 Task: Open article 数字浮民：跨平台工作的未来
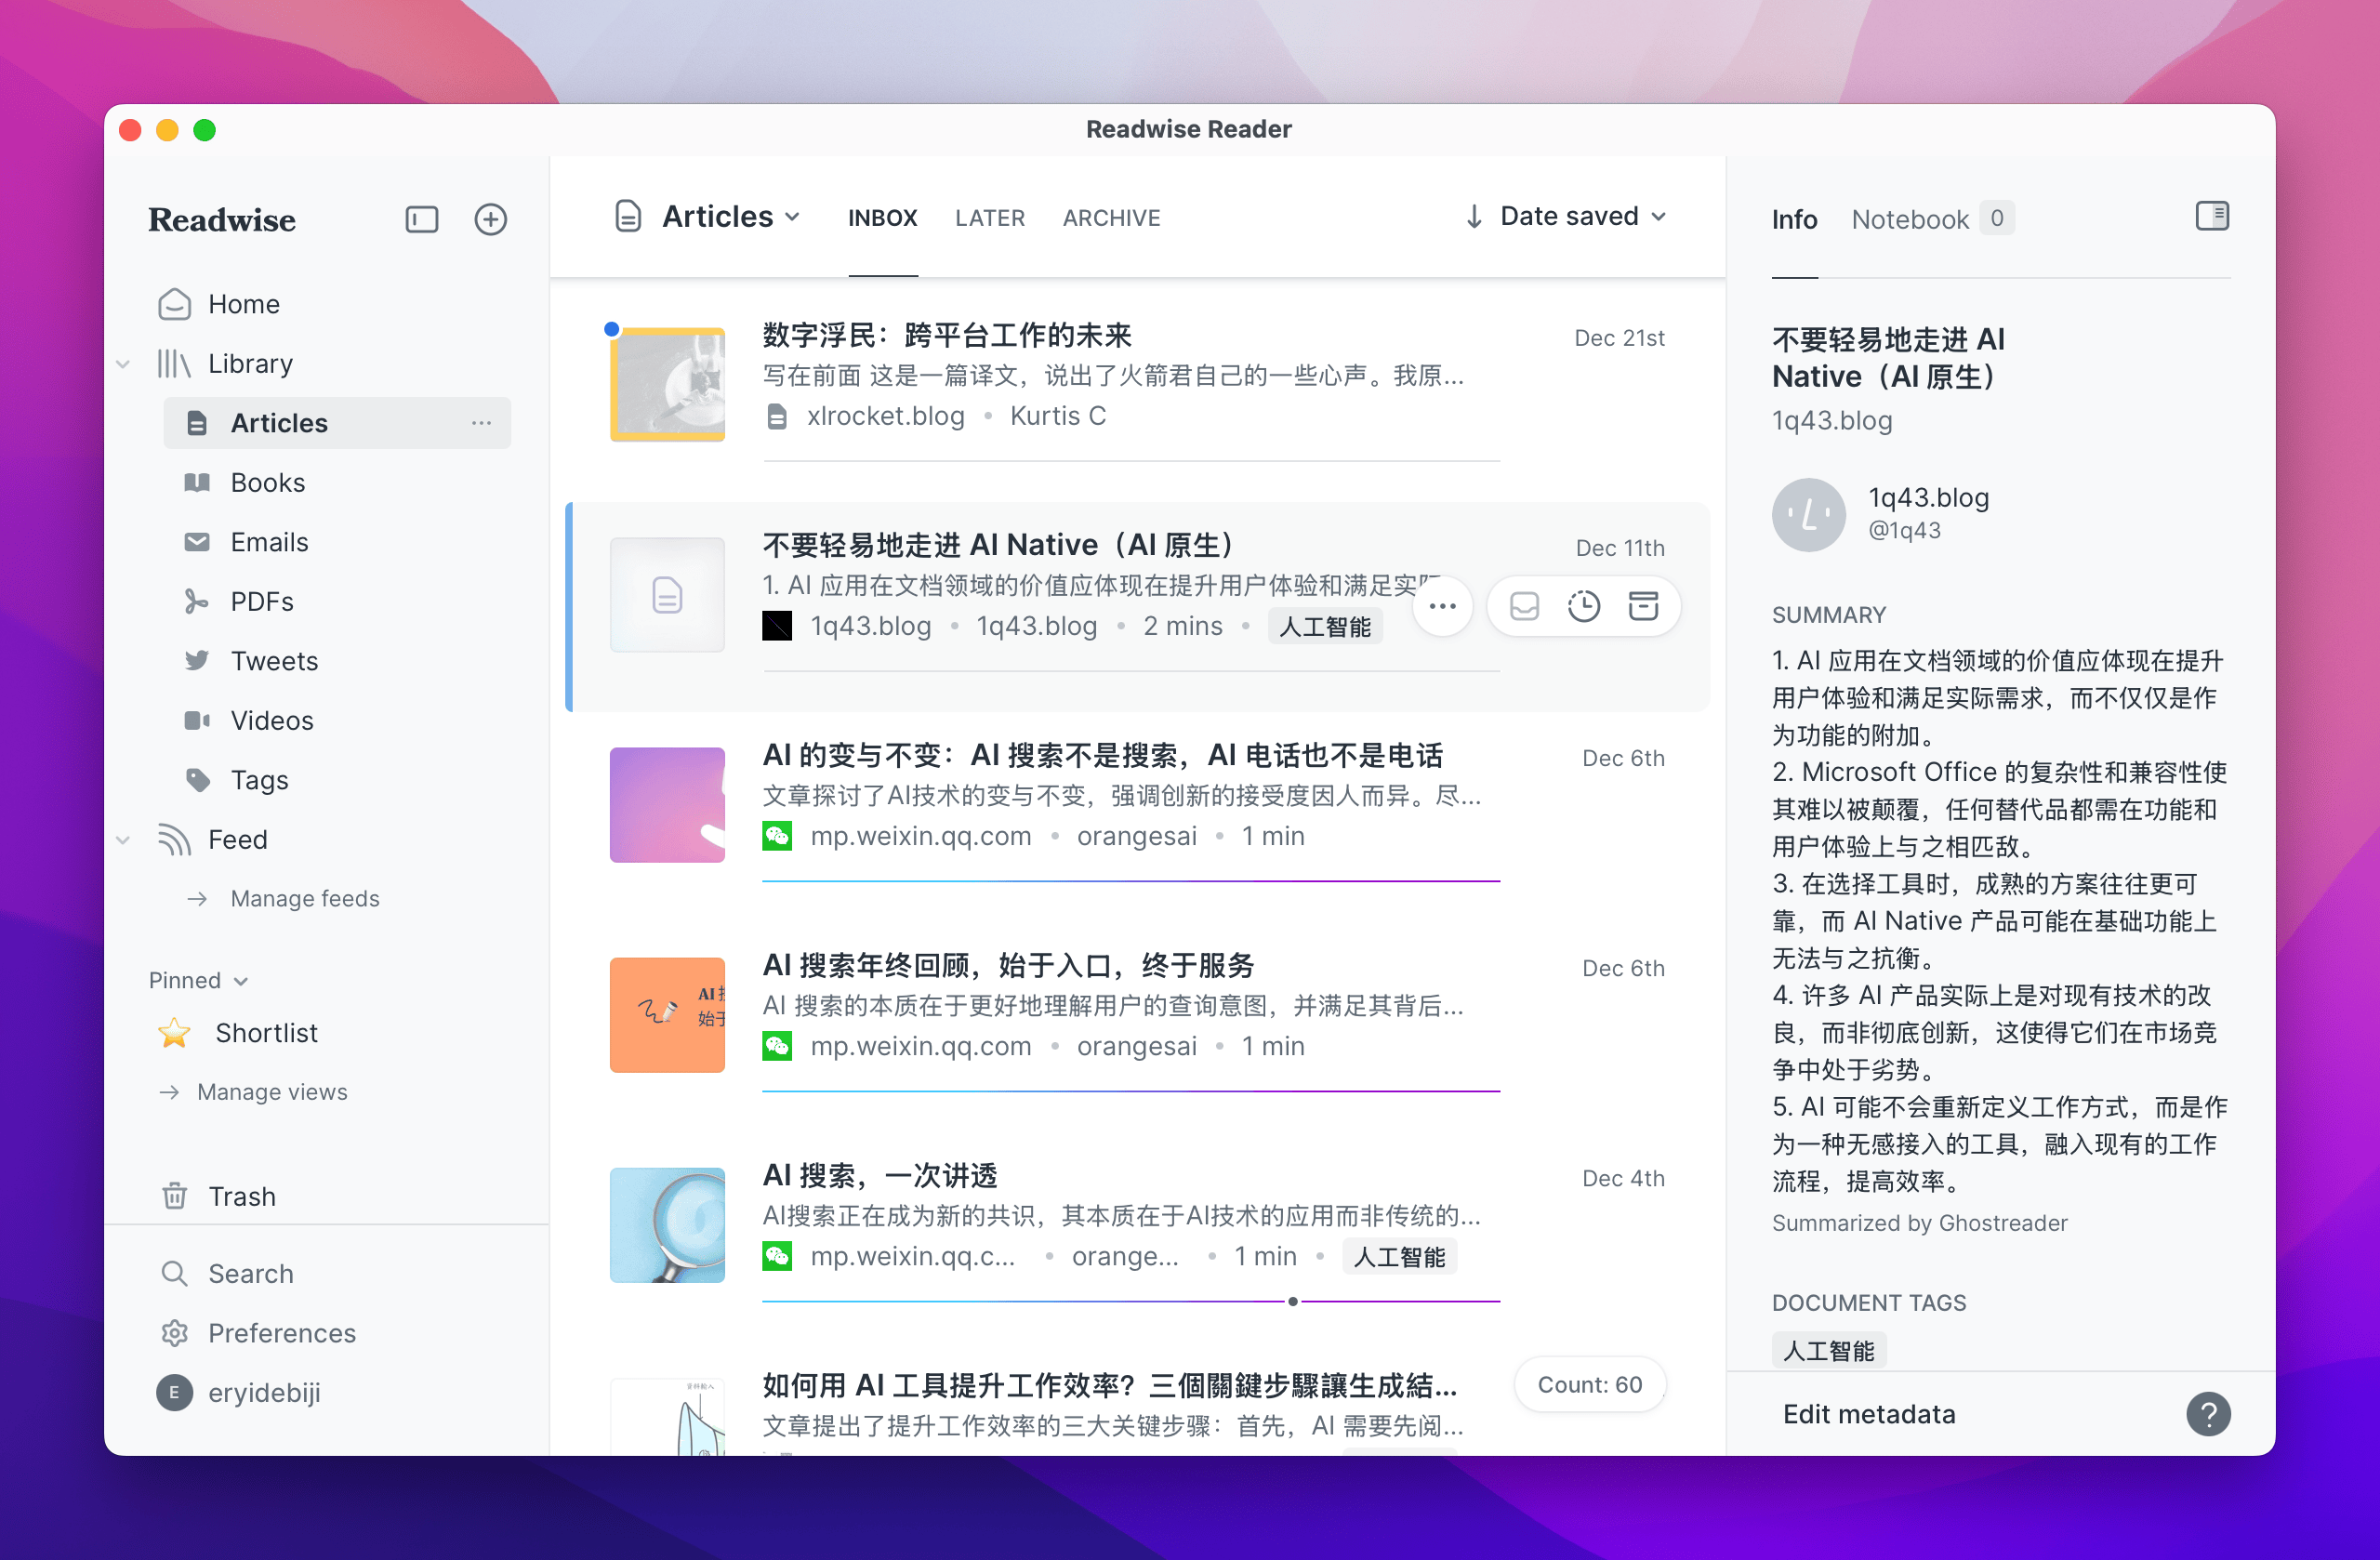click(947, 335)
